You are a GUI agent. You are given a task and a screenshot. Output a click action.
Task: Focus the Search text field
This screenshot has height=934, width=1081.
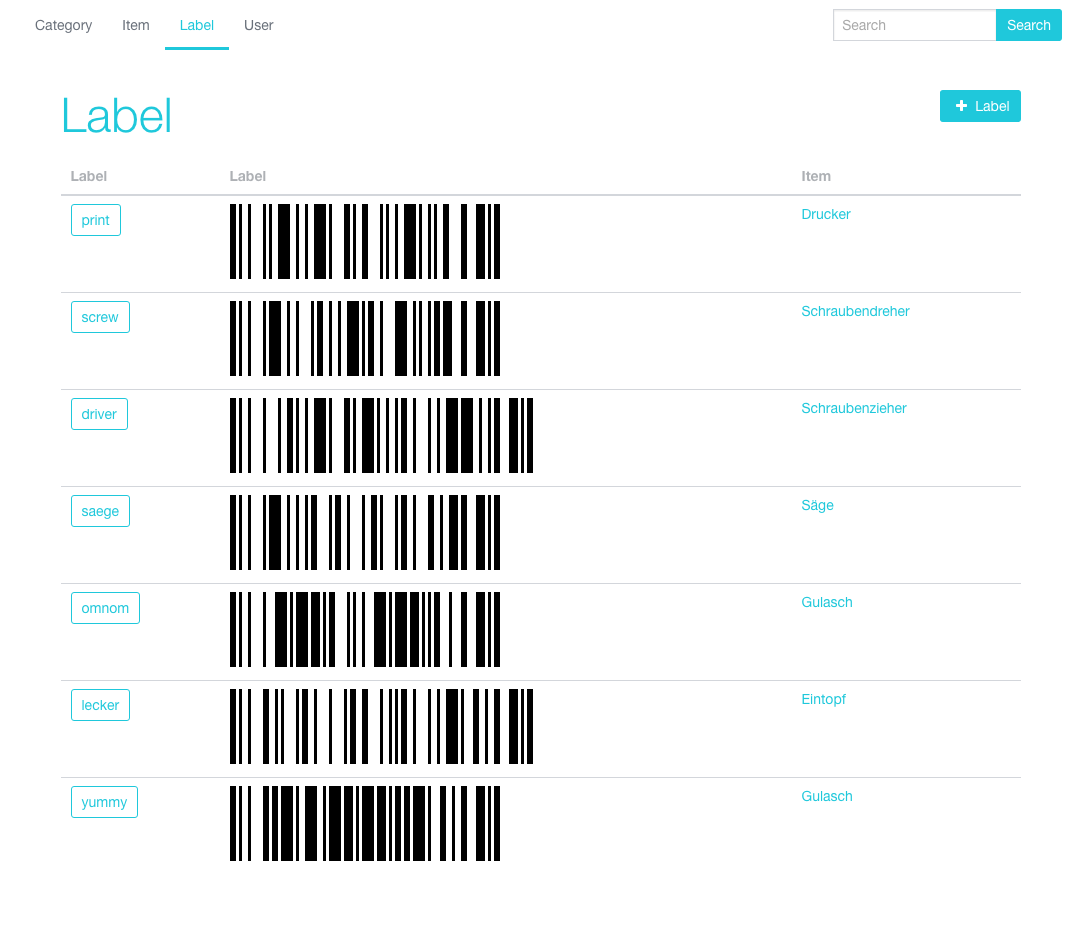[x=914, y=26]
